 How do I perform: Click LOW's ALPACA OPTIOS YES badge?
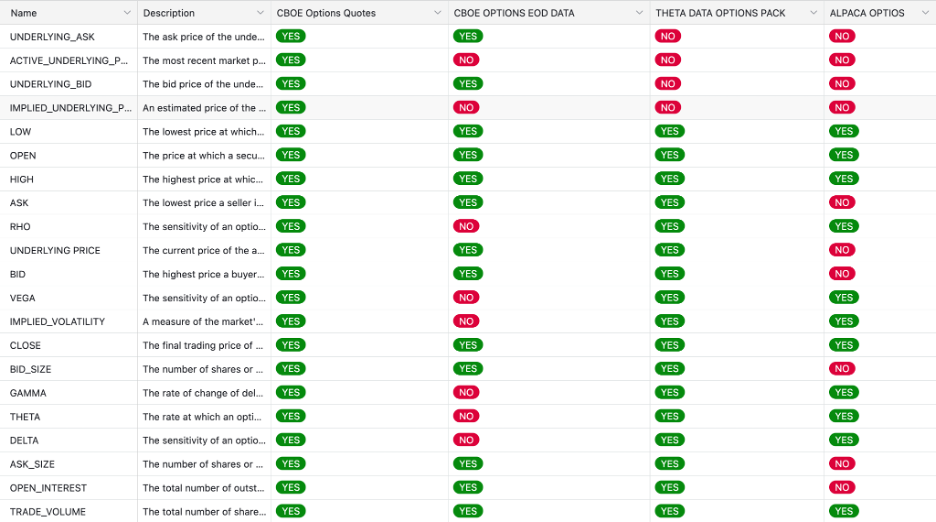(844, 131)
